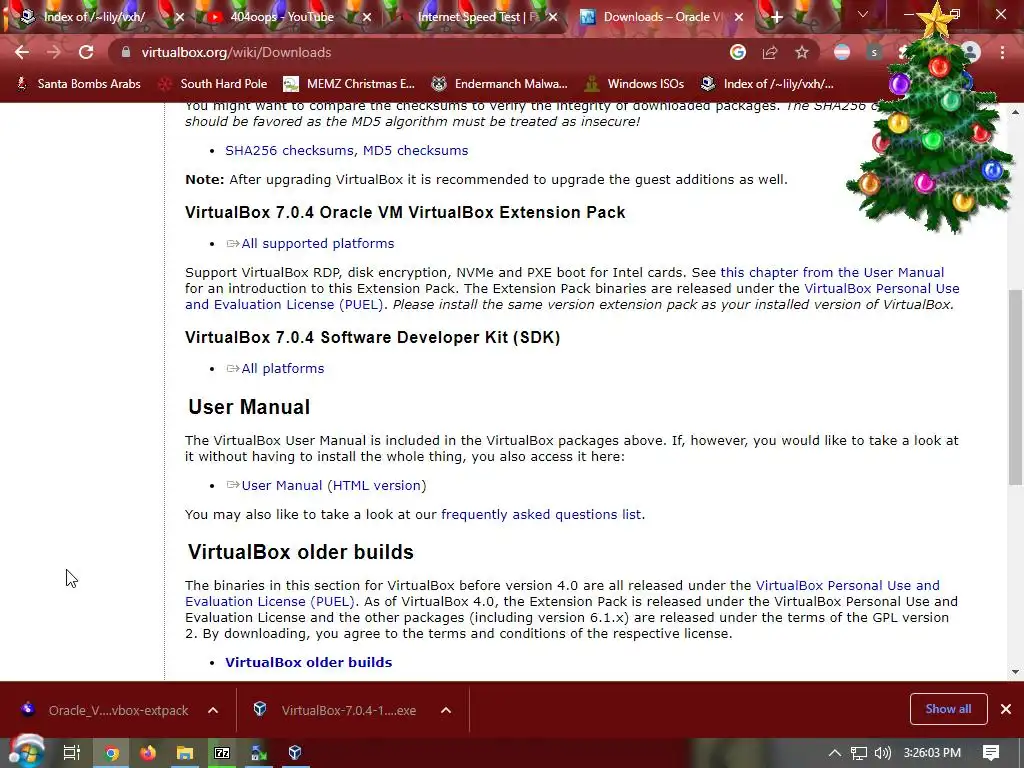Switch to the Internet Speed Test tab

(x=478, y=17)
